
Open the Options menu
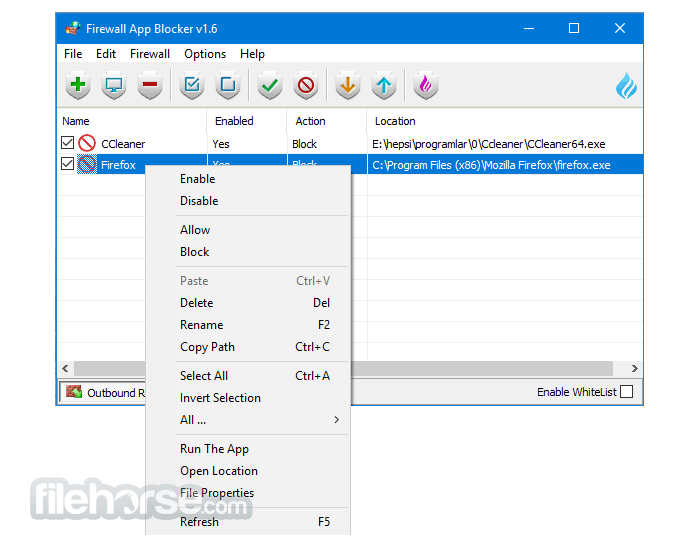coord(205,54)
